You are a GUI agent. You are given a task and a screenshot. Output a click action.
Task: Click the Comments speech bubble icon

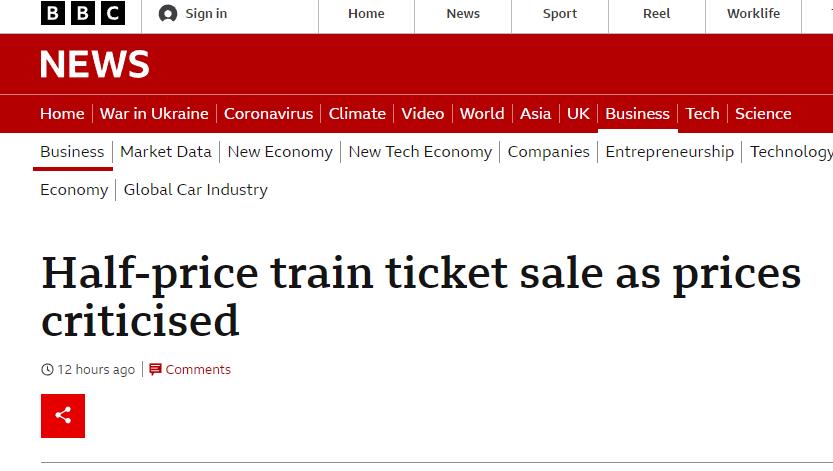(x=155, y=370)
